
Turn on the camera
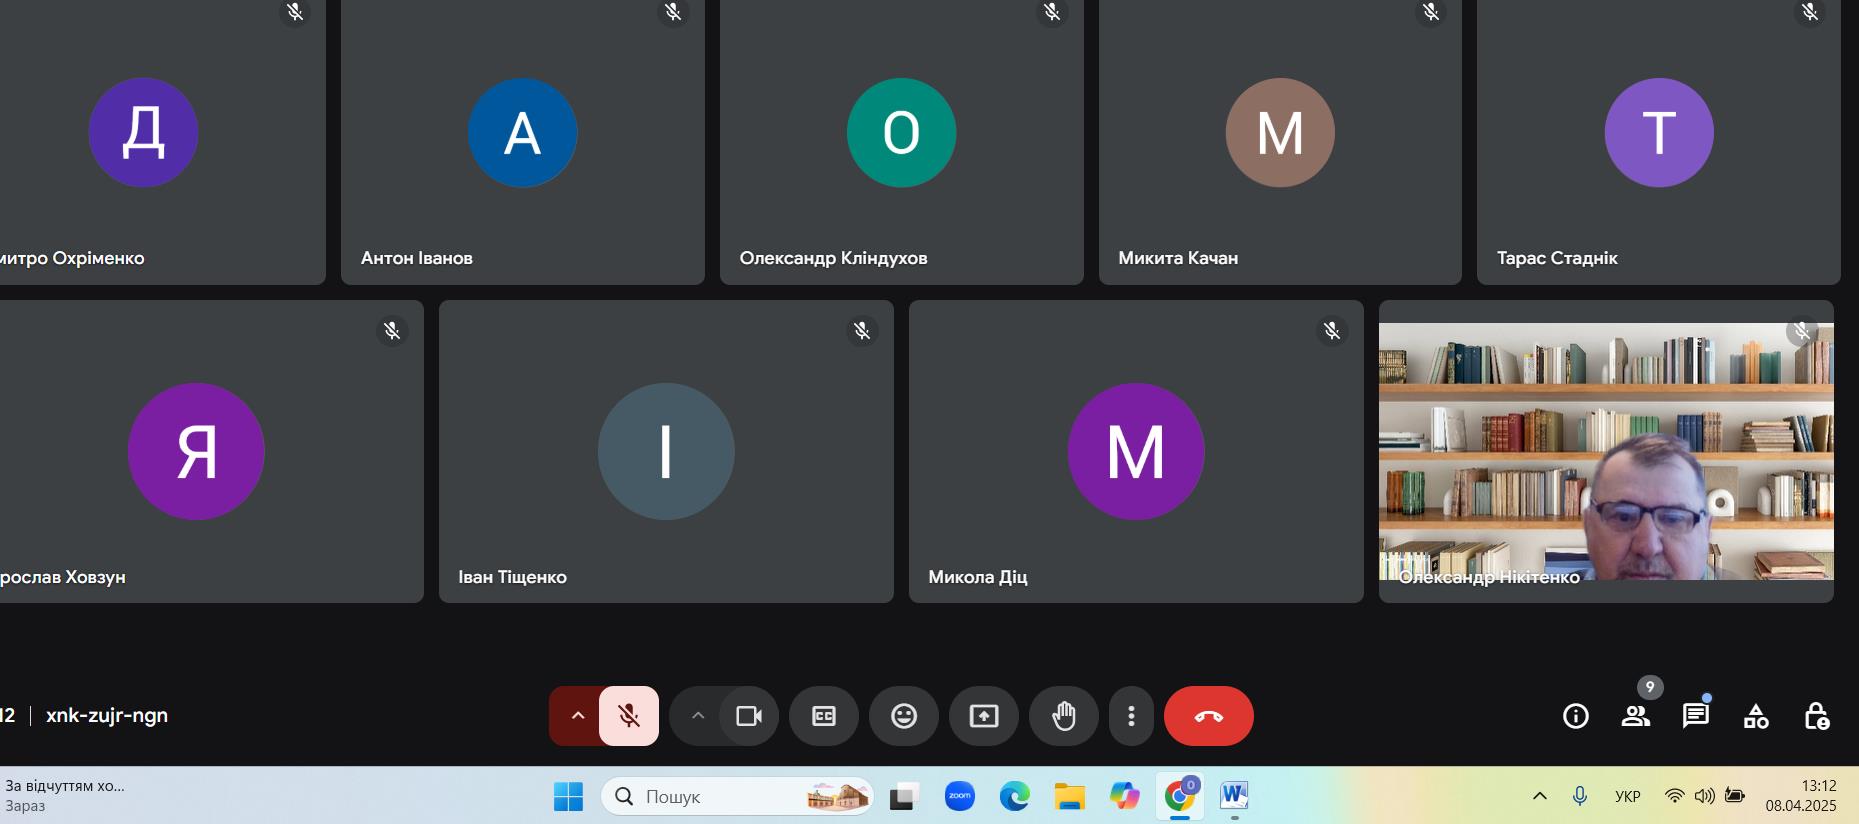[749, 716]
